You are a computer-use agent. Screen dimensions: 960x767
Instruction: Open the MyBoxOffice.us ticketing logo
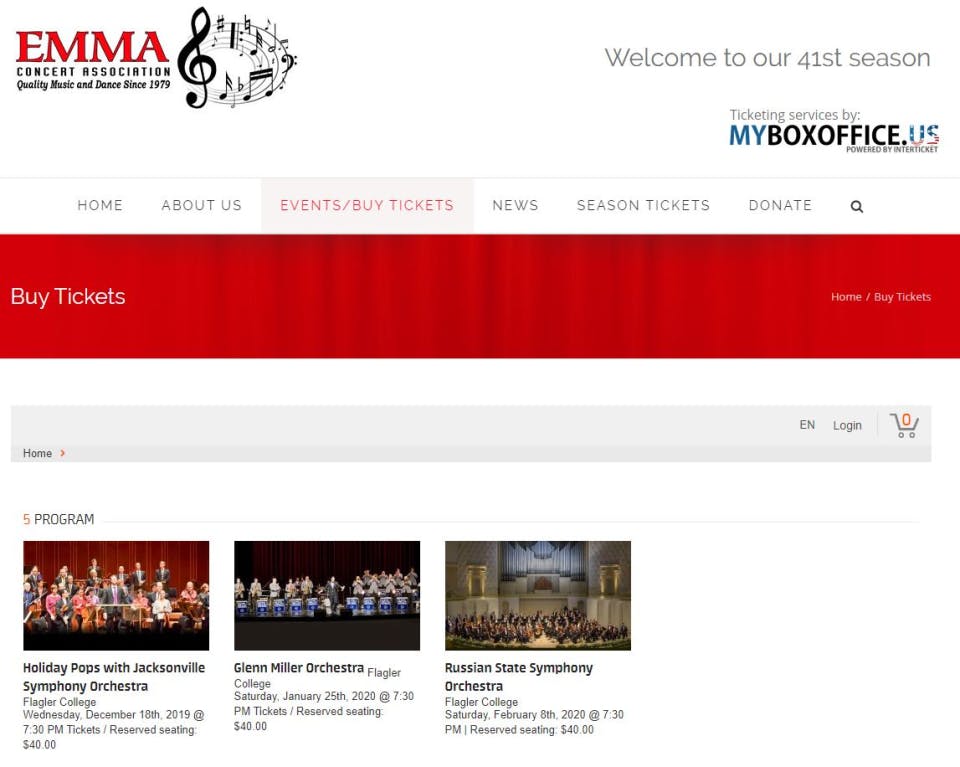coord(834,137)
